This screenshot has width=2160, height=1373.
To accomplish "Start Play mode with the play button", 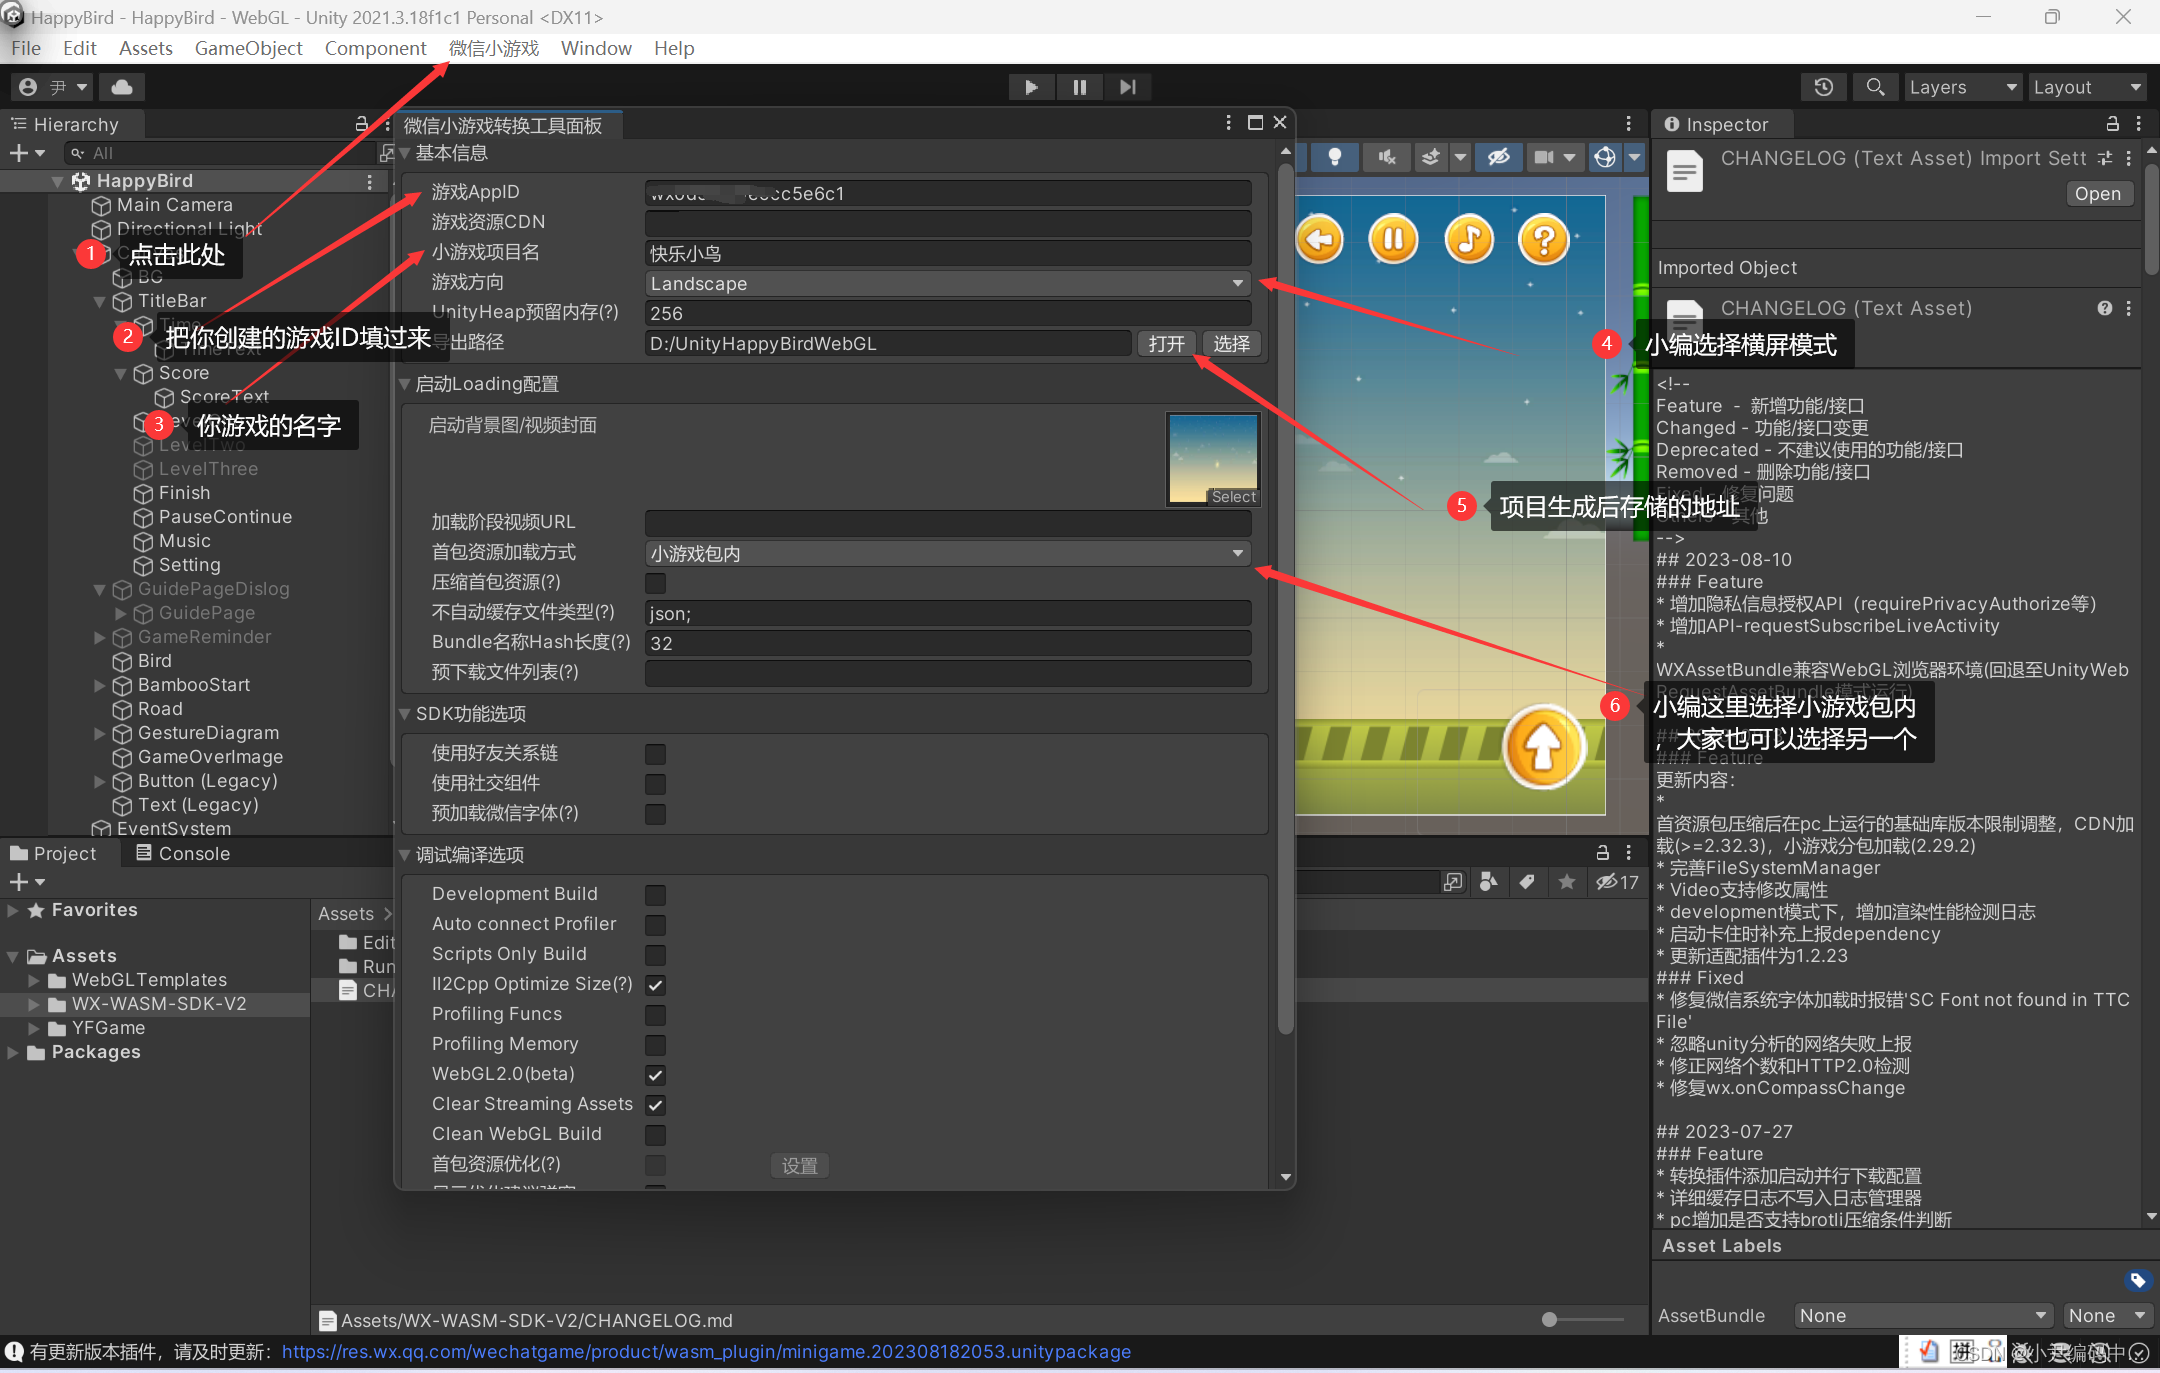I will click(x=1031, y=87).
